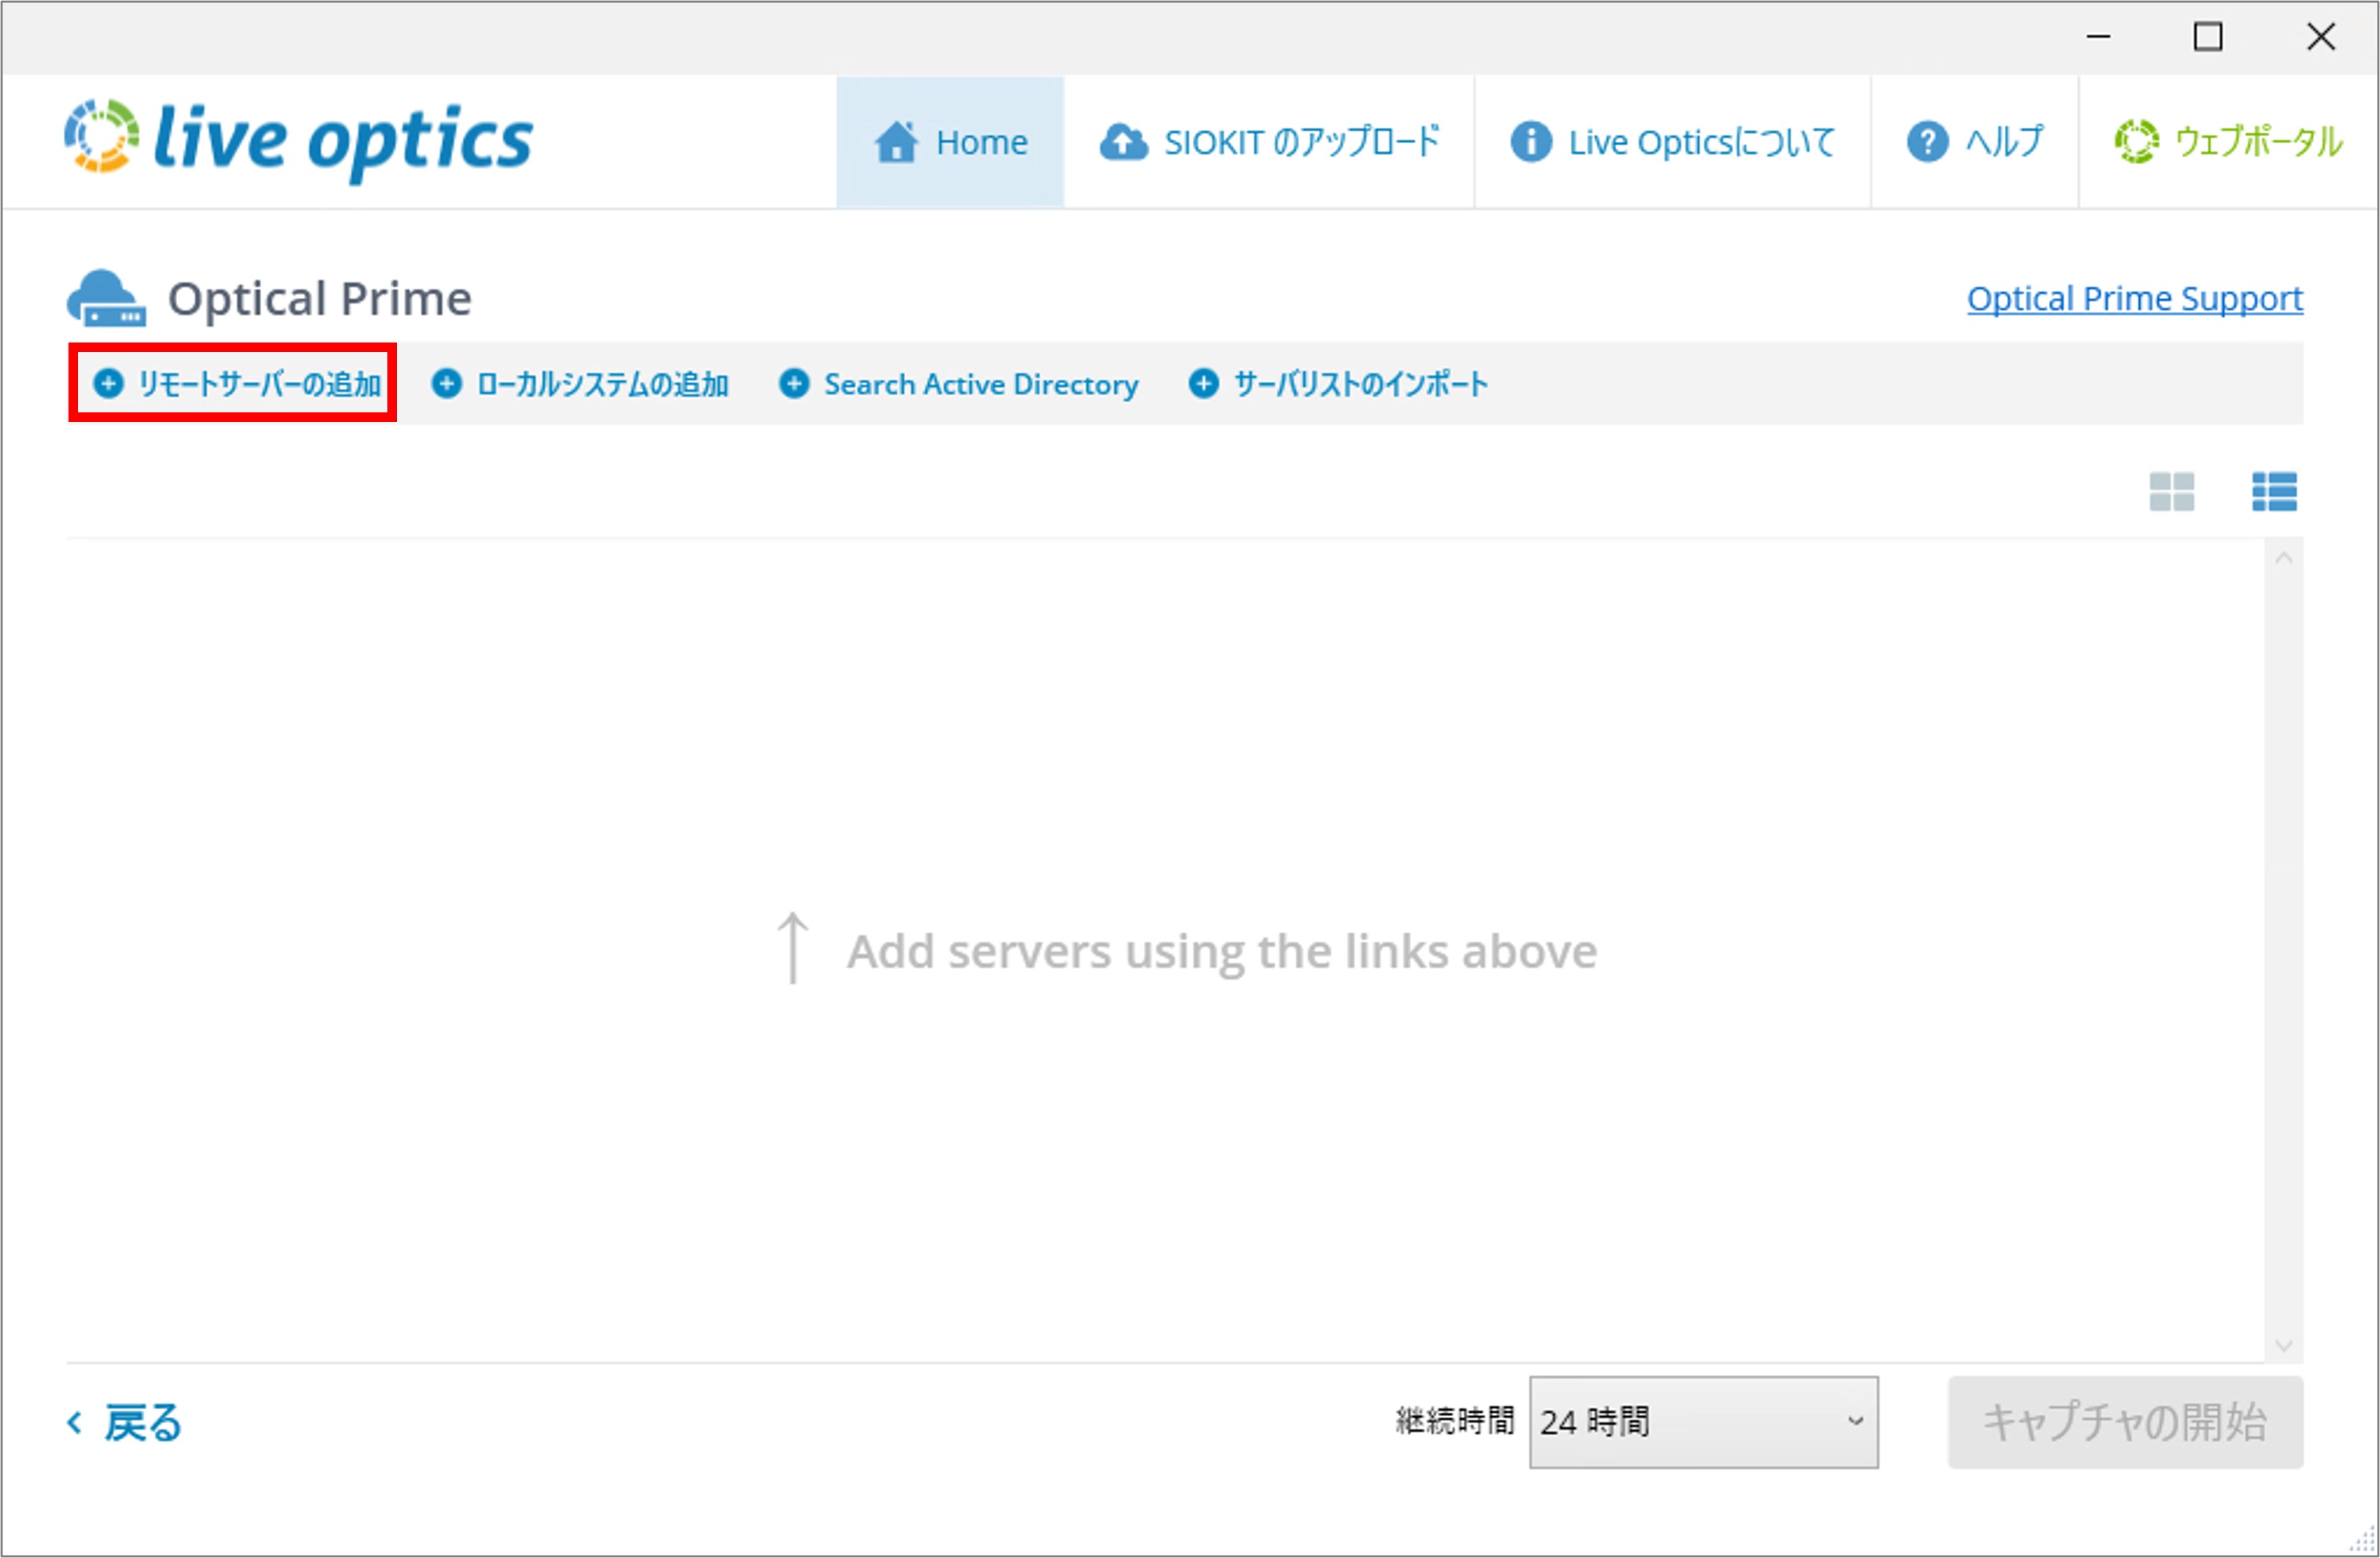Screen dimensions: 2380x1558
Task: Go back with 戻る link
Action: [x=125, y=1422]
